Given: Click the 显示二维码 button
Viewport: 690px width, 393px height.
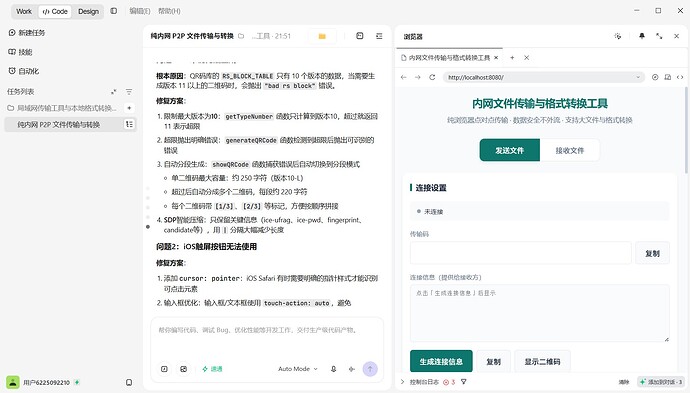Looking at the screenshot, I should [542, 361].
